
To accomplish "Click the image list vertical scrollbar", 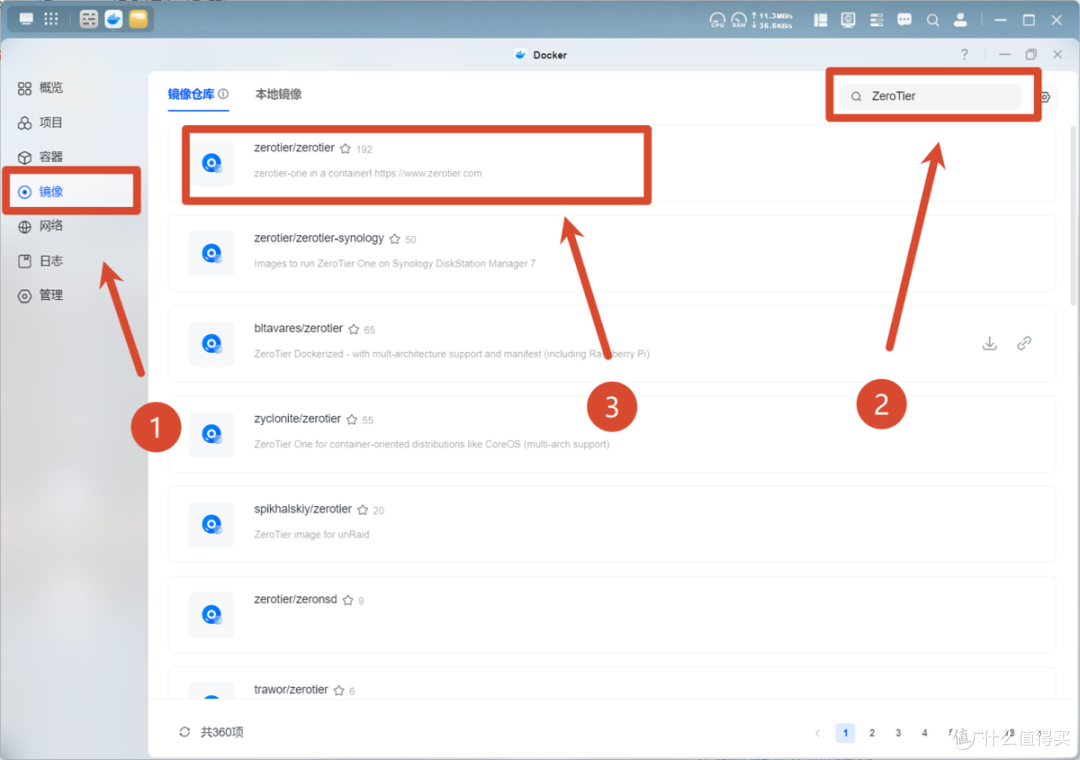I will coord(1073,216).
